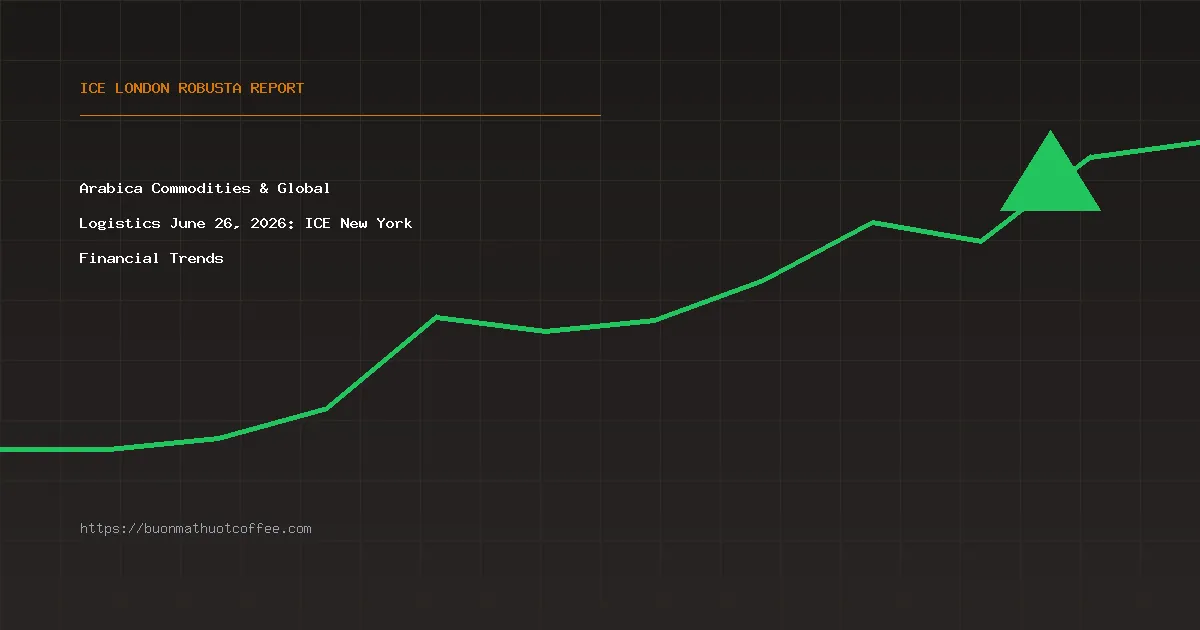Select the "ICE LONDON ROBUSTA REPORT" heading

click(x=192, y=88)
